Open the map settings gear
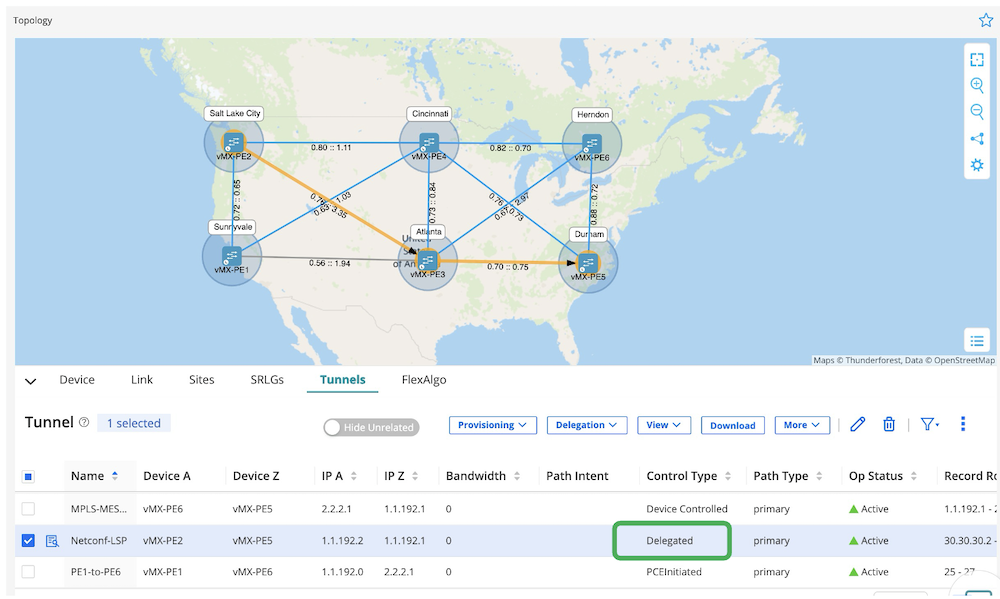 coord(977,165)
